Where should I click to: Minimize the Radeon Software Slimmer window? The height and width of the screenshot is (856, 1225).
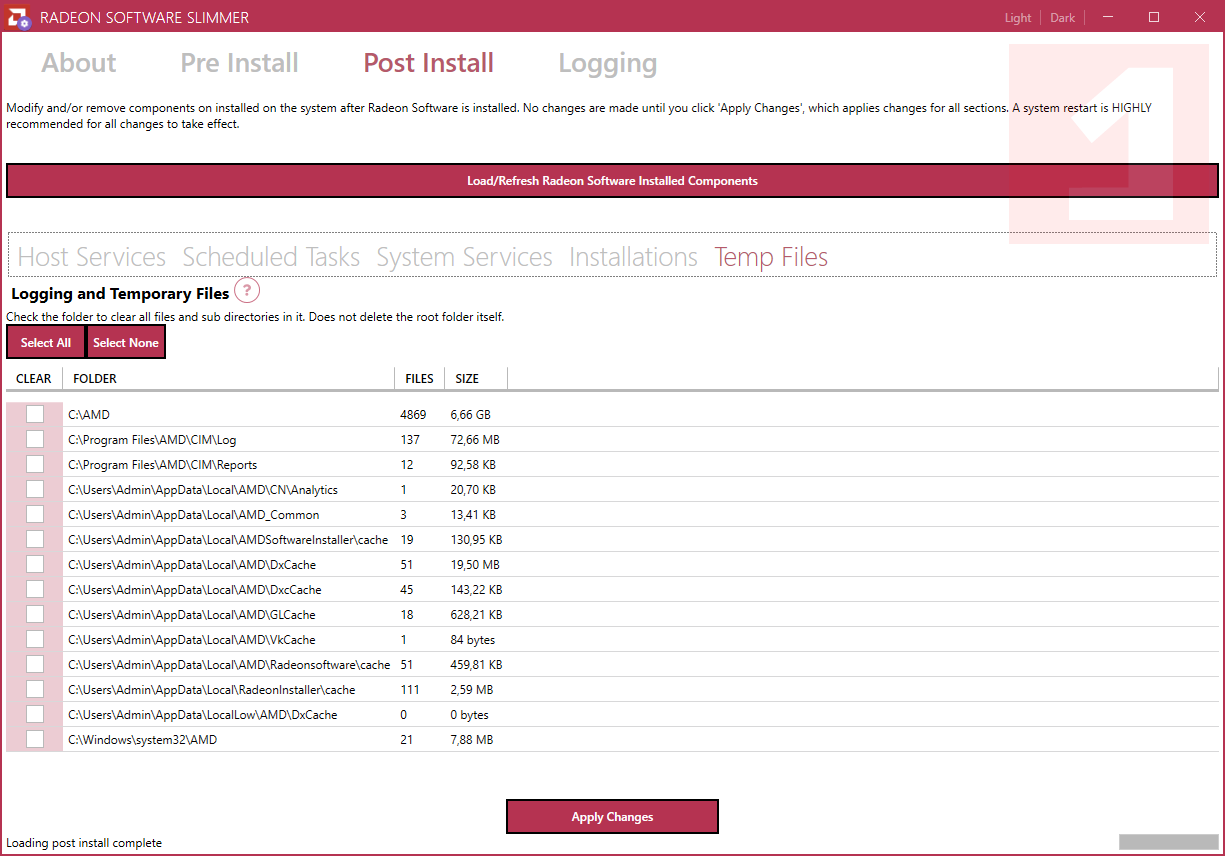[x=1108, y=18]
